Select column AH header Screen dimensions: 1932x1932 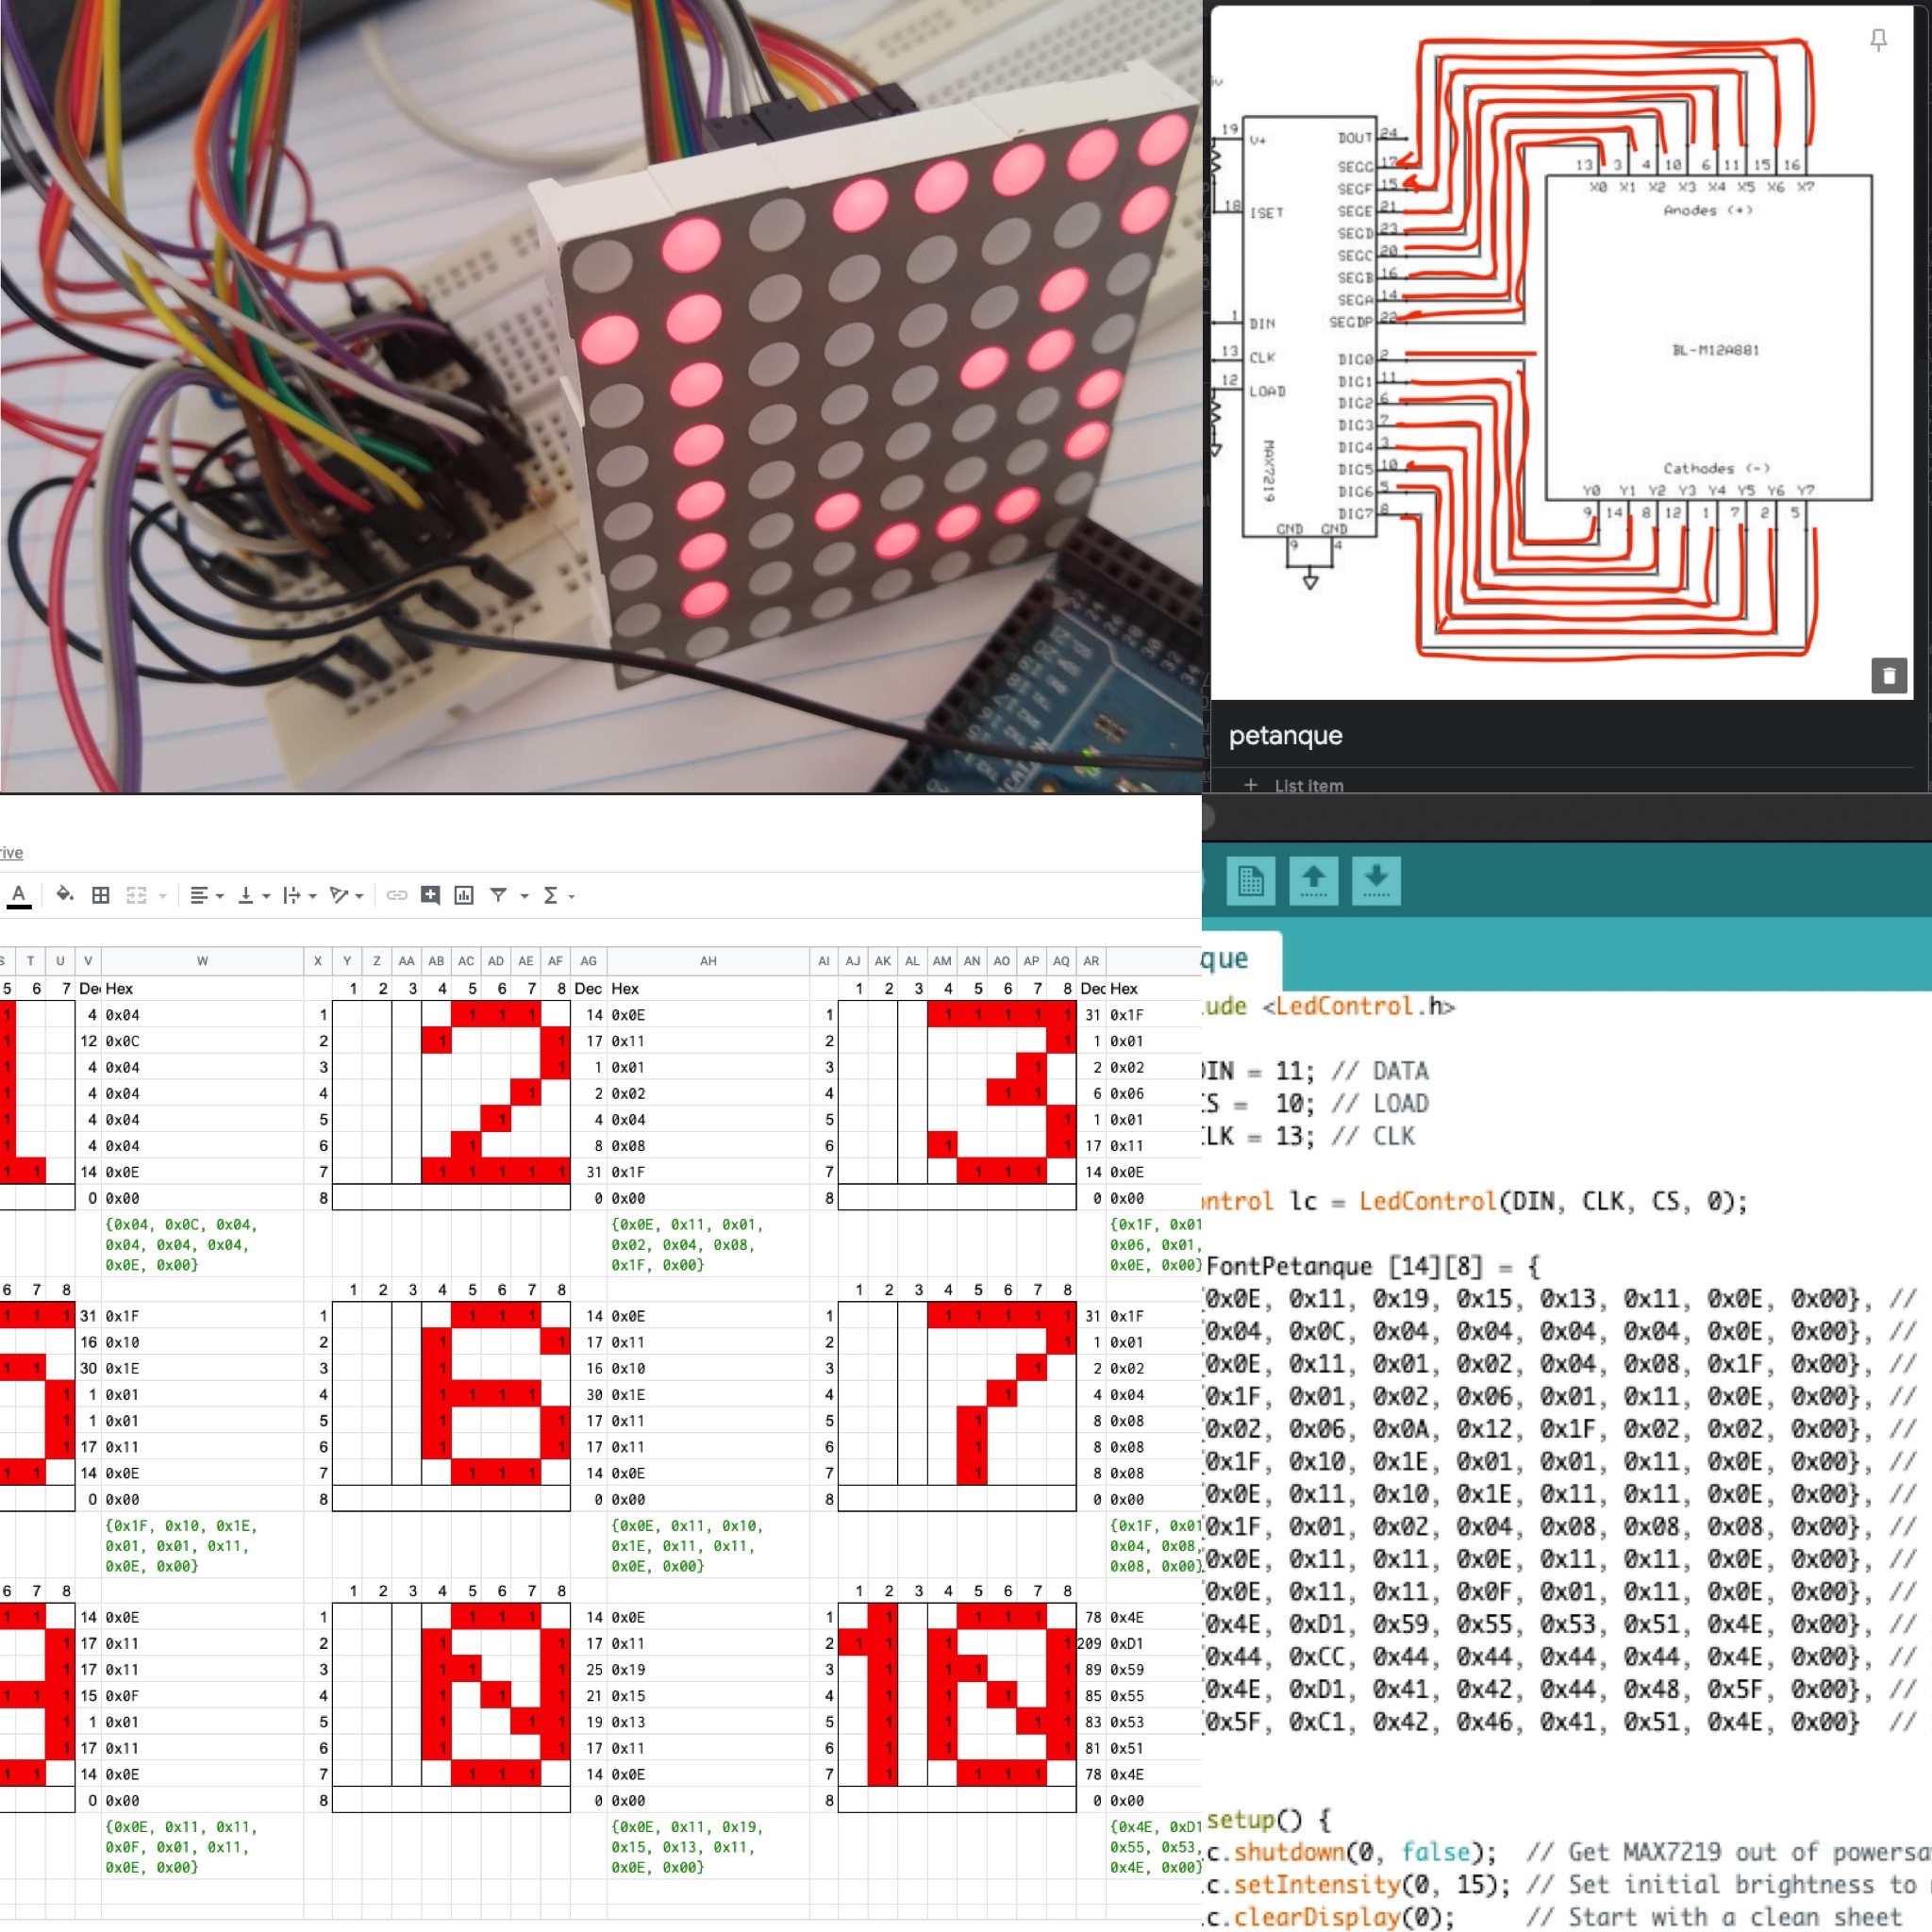click(x=708, y=961)
